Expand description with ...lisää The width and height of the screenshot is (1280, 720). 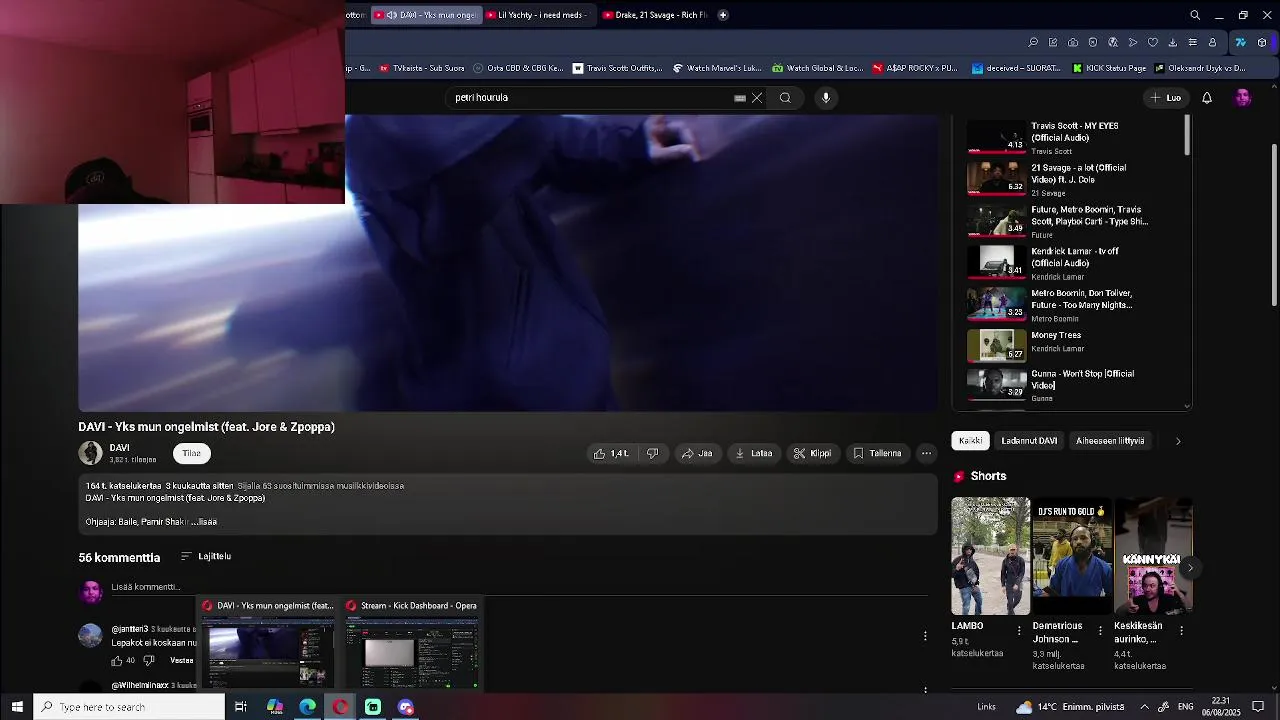click(x=204, y=522)
